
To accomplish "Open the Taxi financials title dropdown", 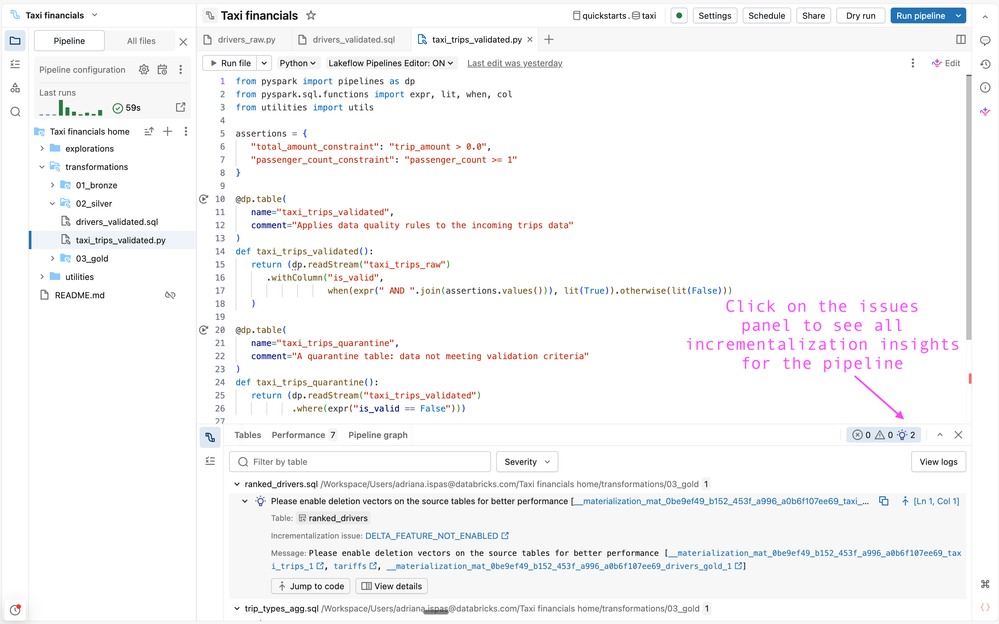I will (x=95, y=15).
